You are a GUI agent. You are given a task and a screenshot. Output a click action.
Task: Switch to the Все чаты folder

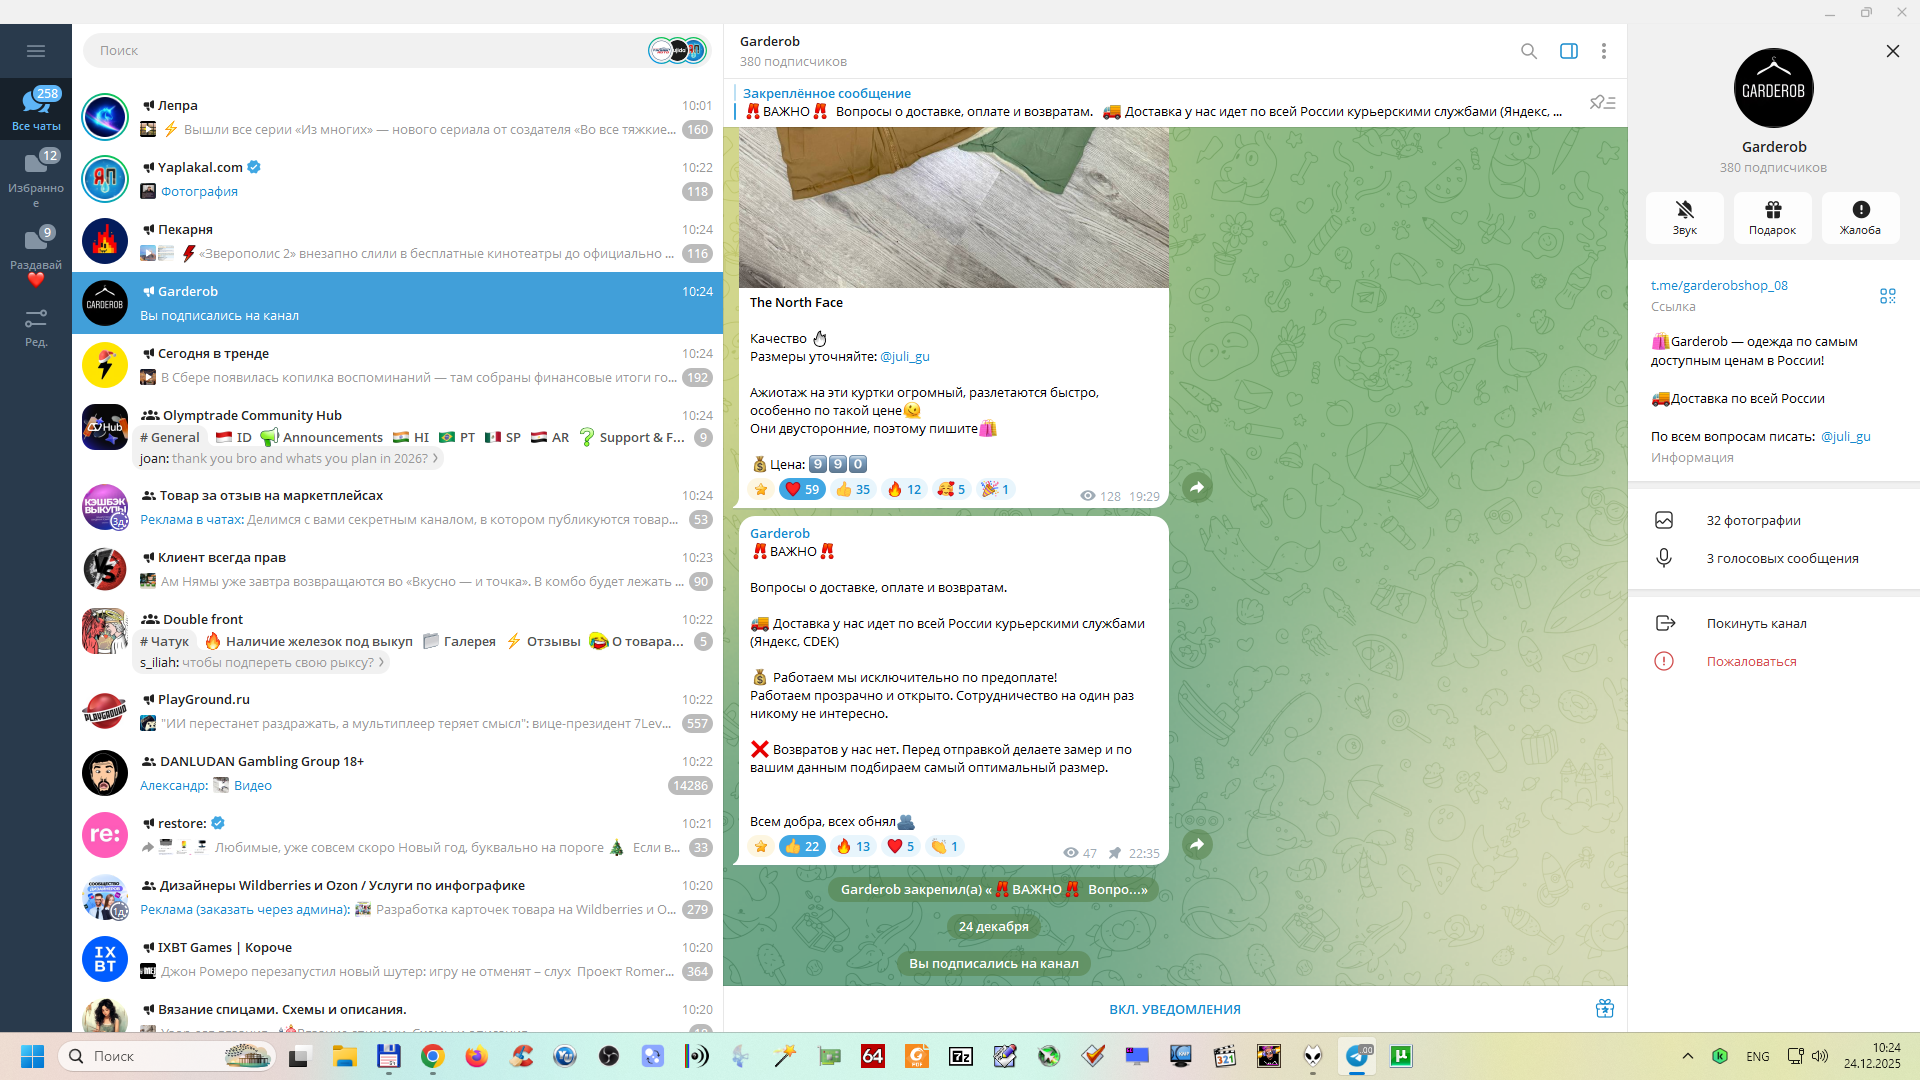click(36, 108)
